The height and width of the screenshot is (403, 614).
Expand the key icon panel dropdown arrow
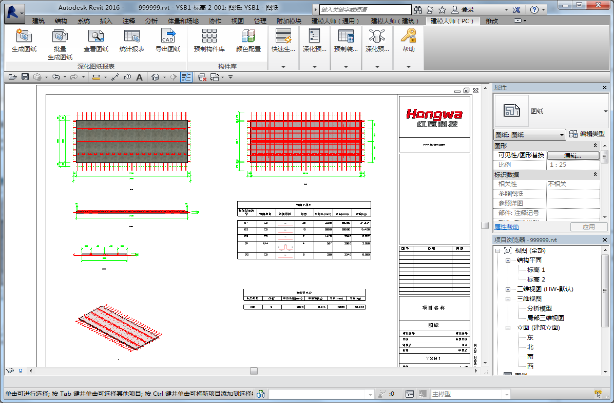click(408, 67)
